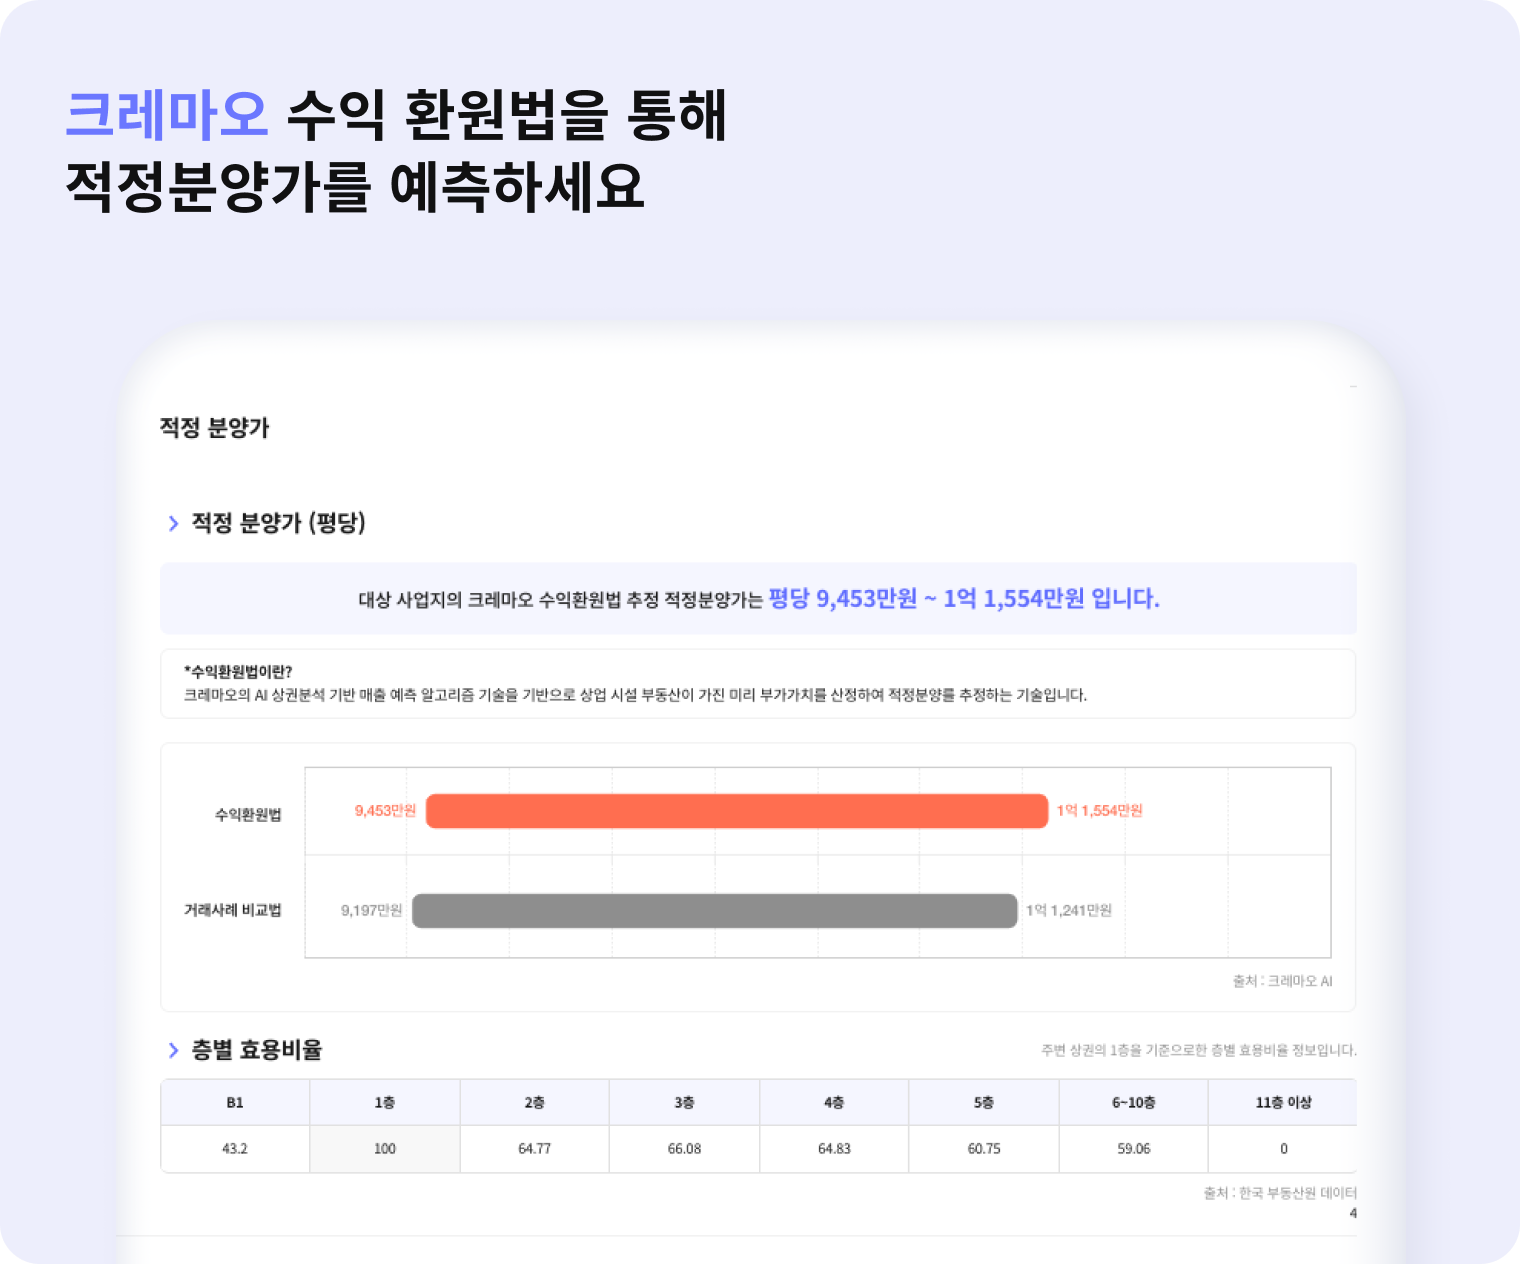Select the 11층 이상 column header
This screenshot has width=1520, height=1264.
click(x=1283, y=1102)
